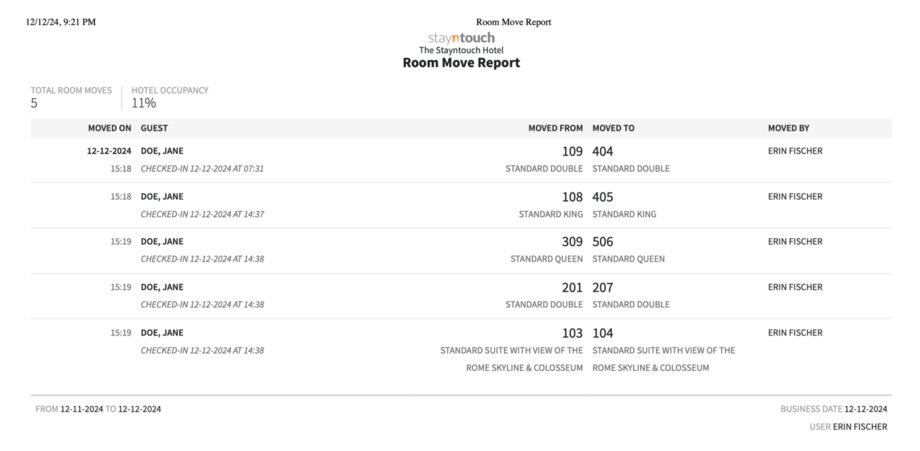Click moved-to room 404

pyautogui.click(x=603, y=151)
